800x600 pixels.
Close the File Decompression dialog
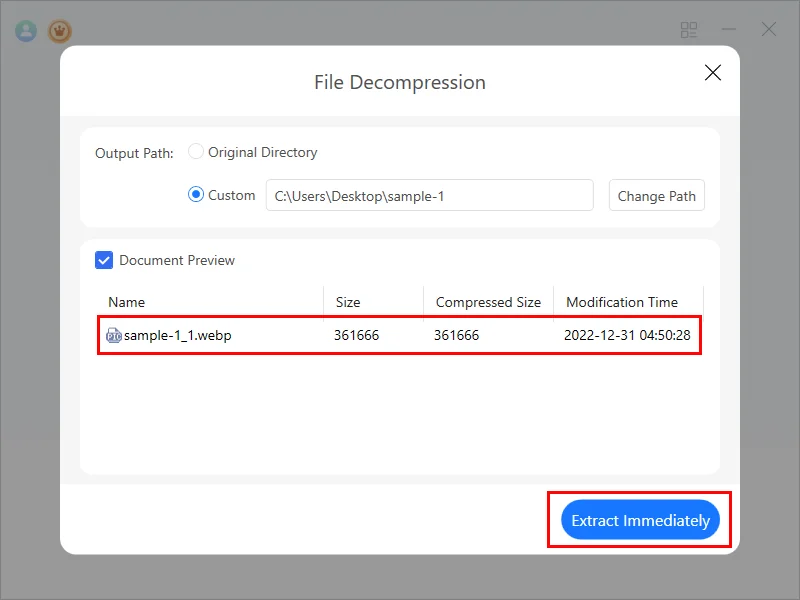[x=713, y=73]
